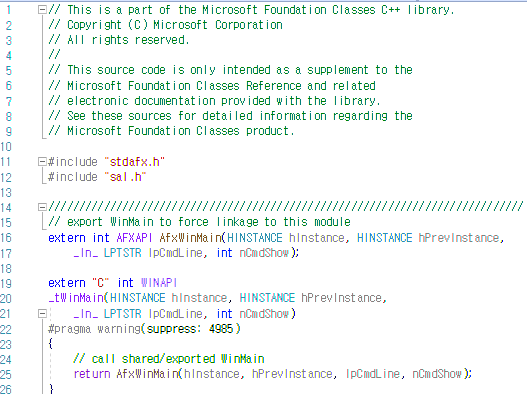Click the extern keyword on line 19
527x394 pixels.
(x=67, y=283)
